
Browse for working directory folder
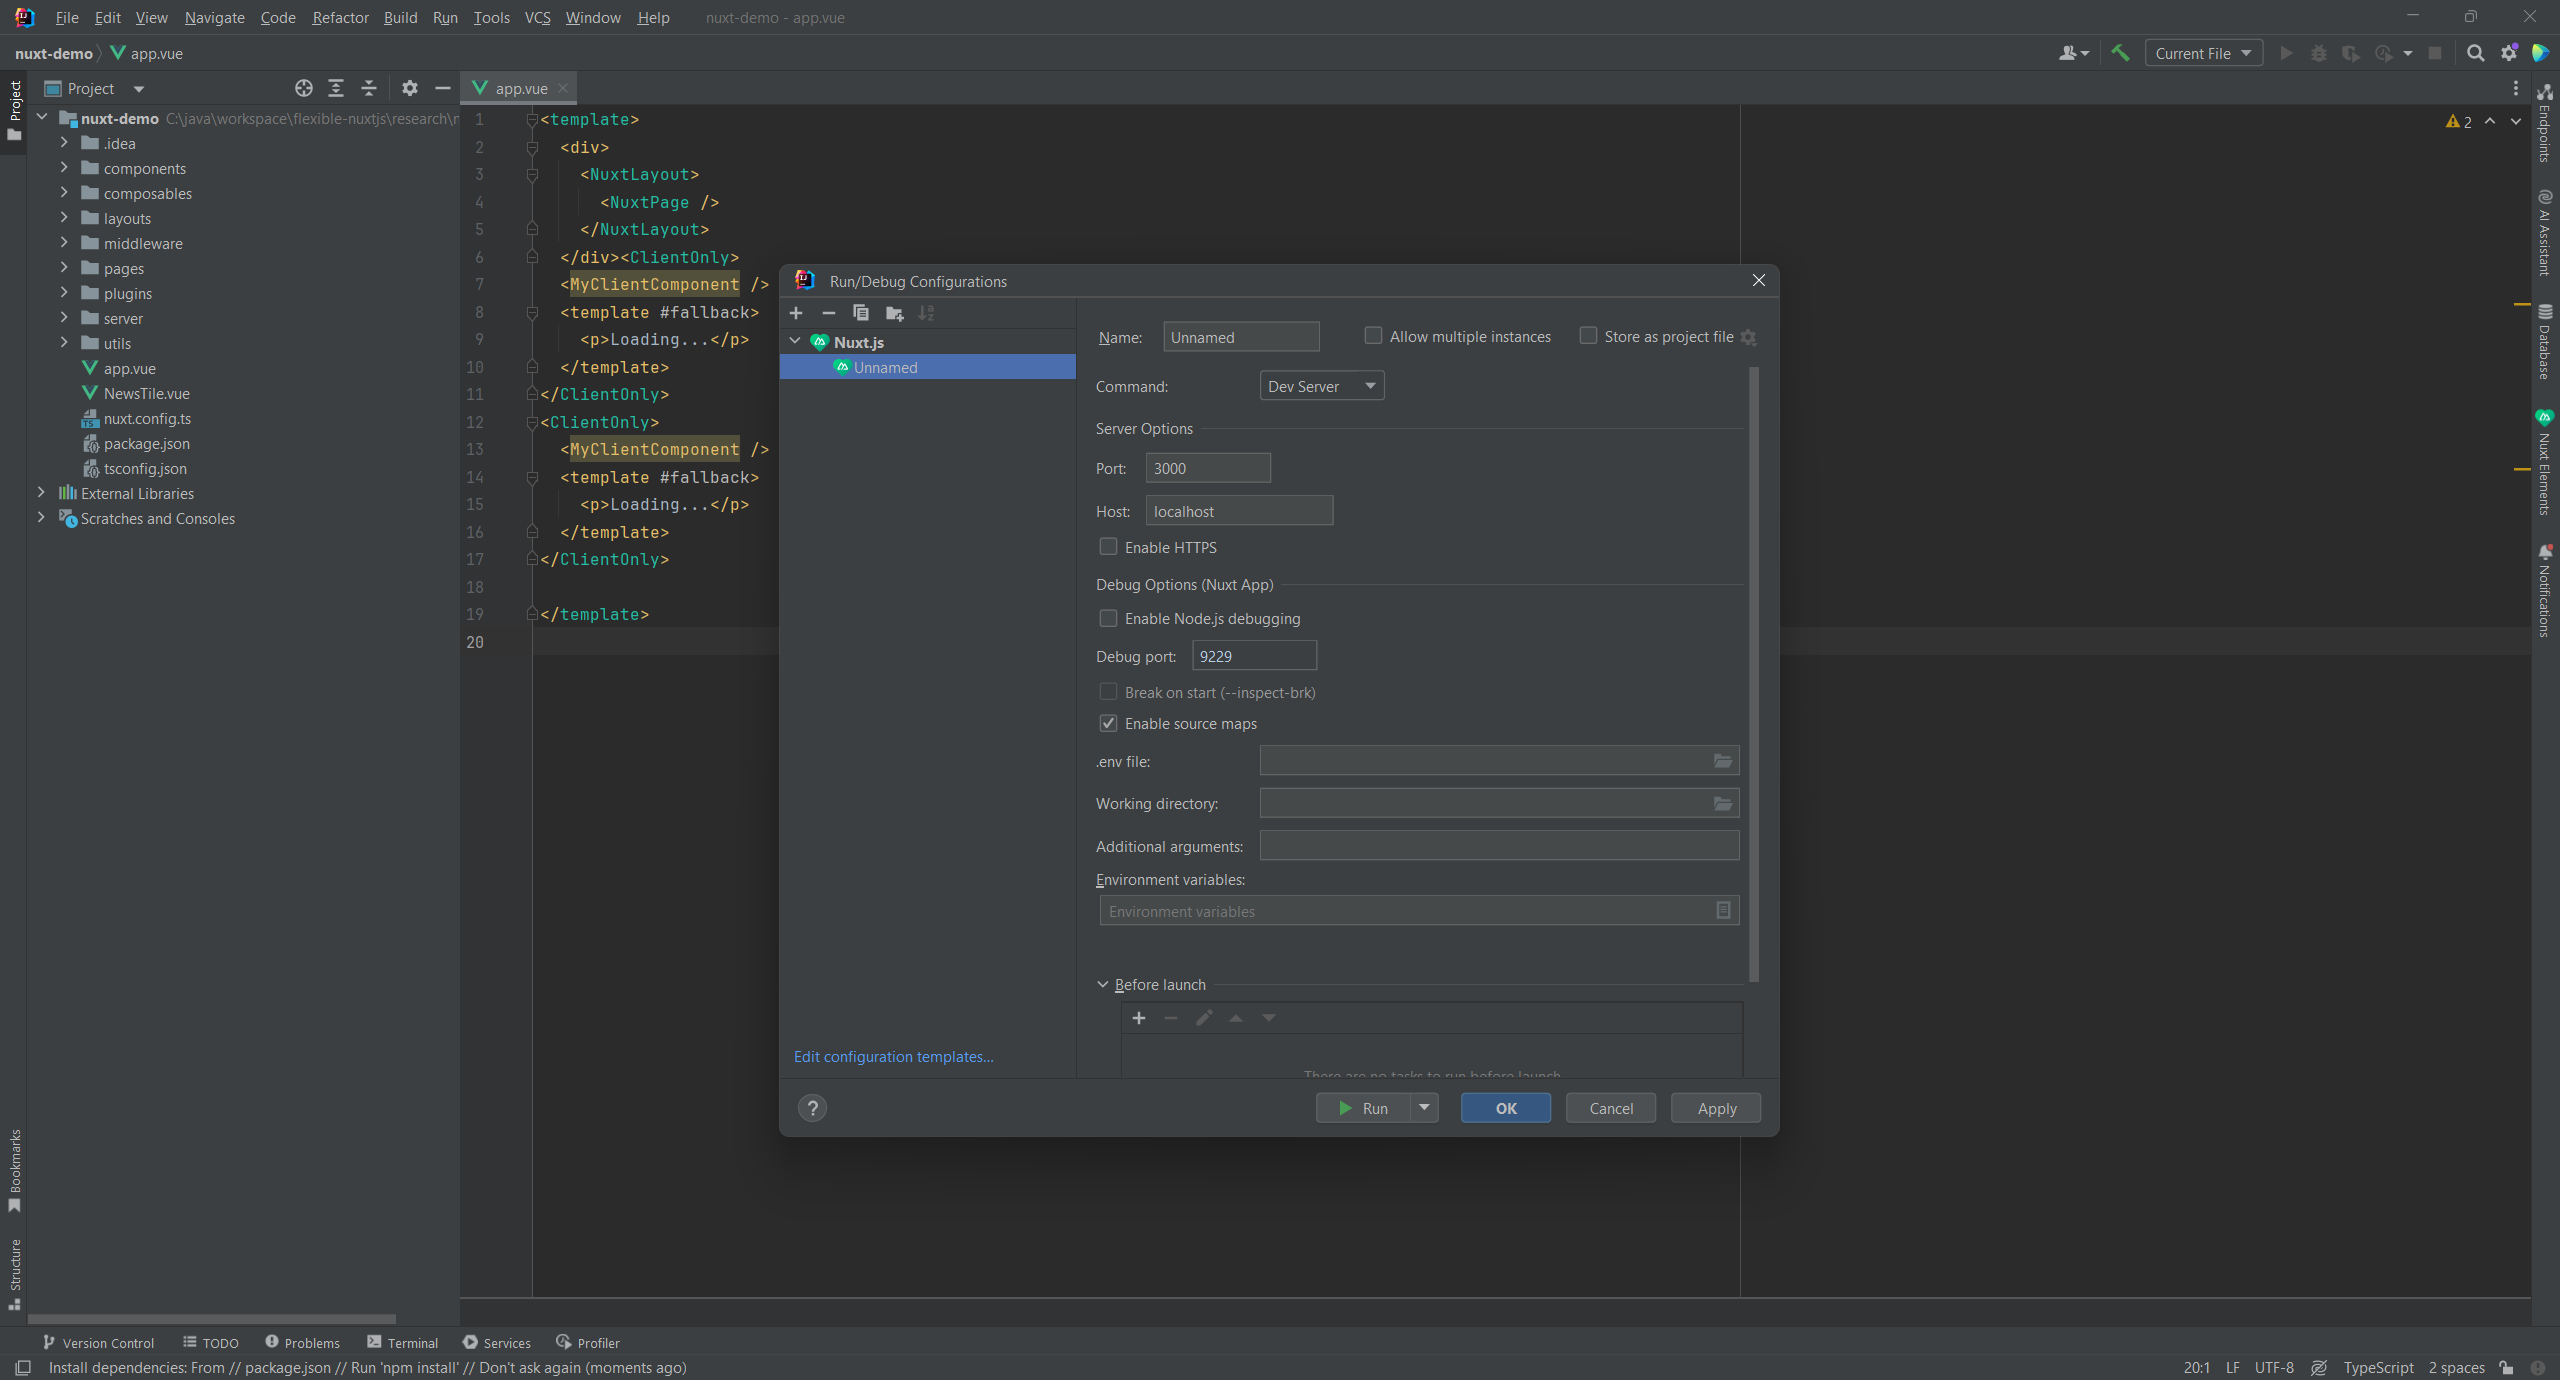point(1723,803)
